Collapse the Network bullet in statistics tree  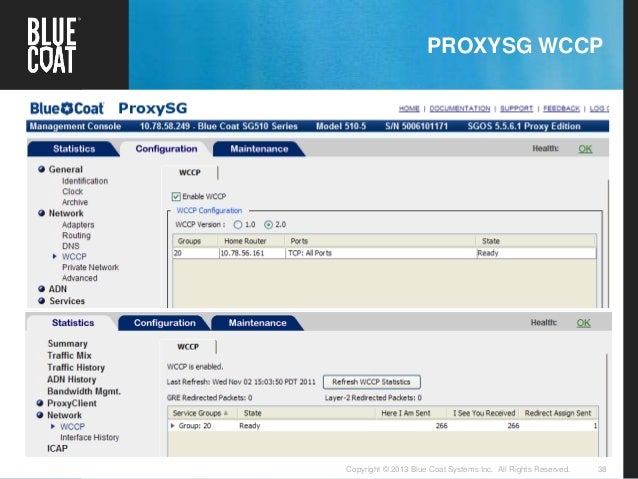coord(39,415)
